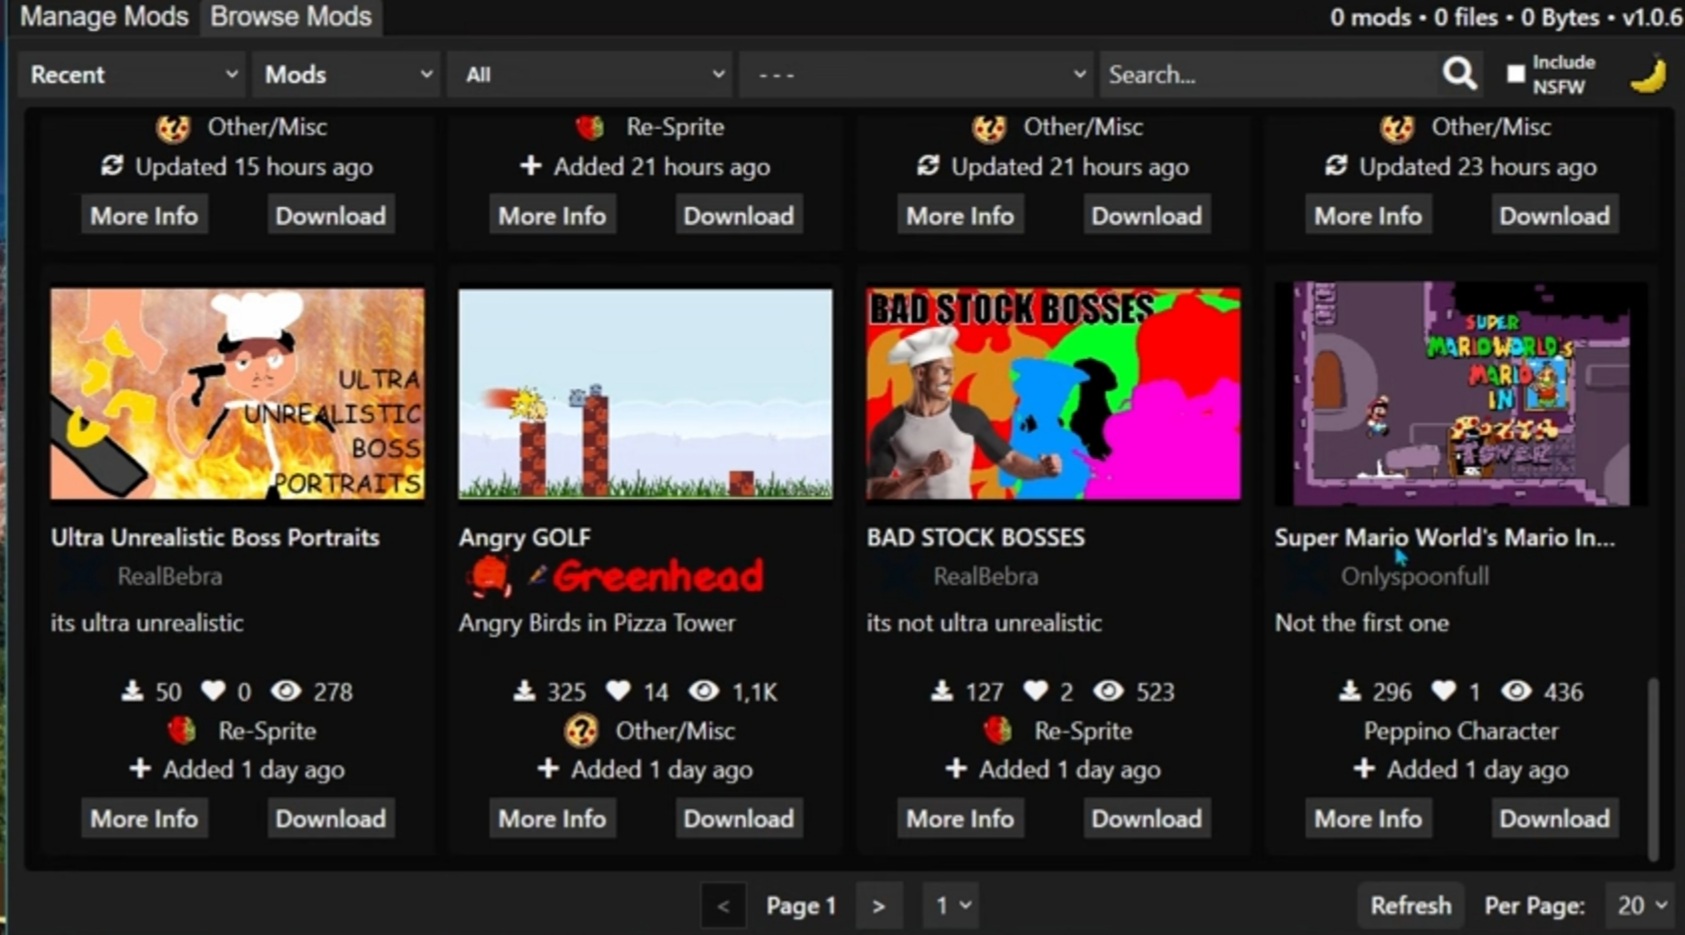The image size is (1685, 935).
Task: Download Ultra Unrealistic Boss Portraits
Action: (330, 818)
